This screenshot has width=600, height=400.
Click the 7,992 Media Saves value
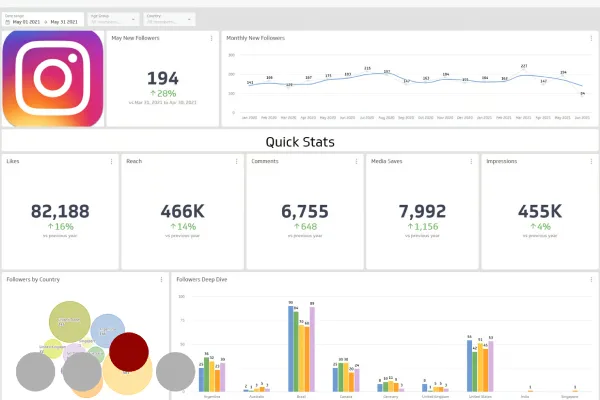coord(422,211)
